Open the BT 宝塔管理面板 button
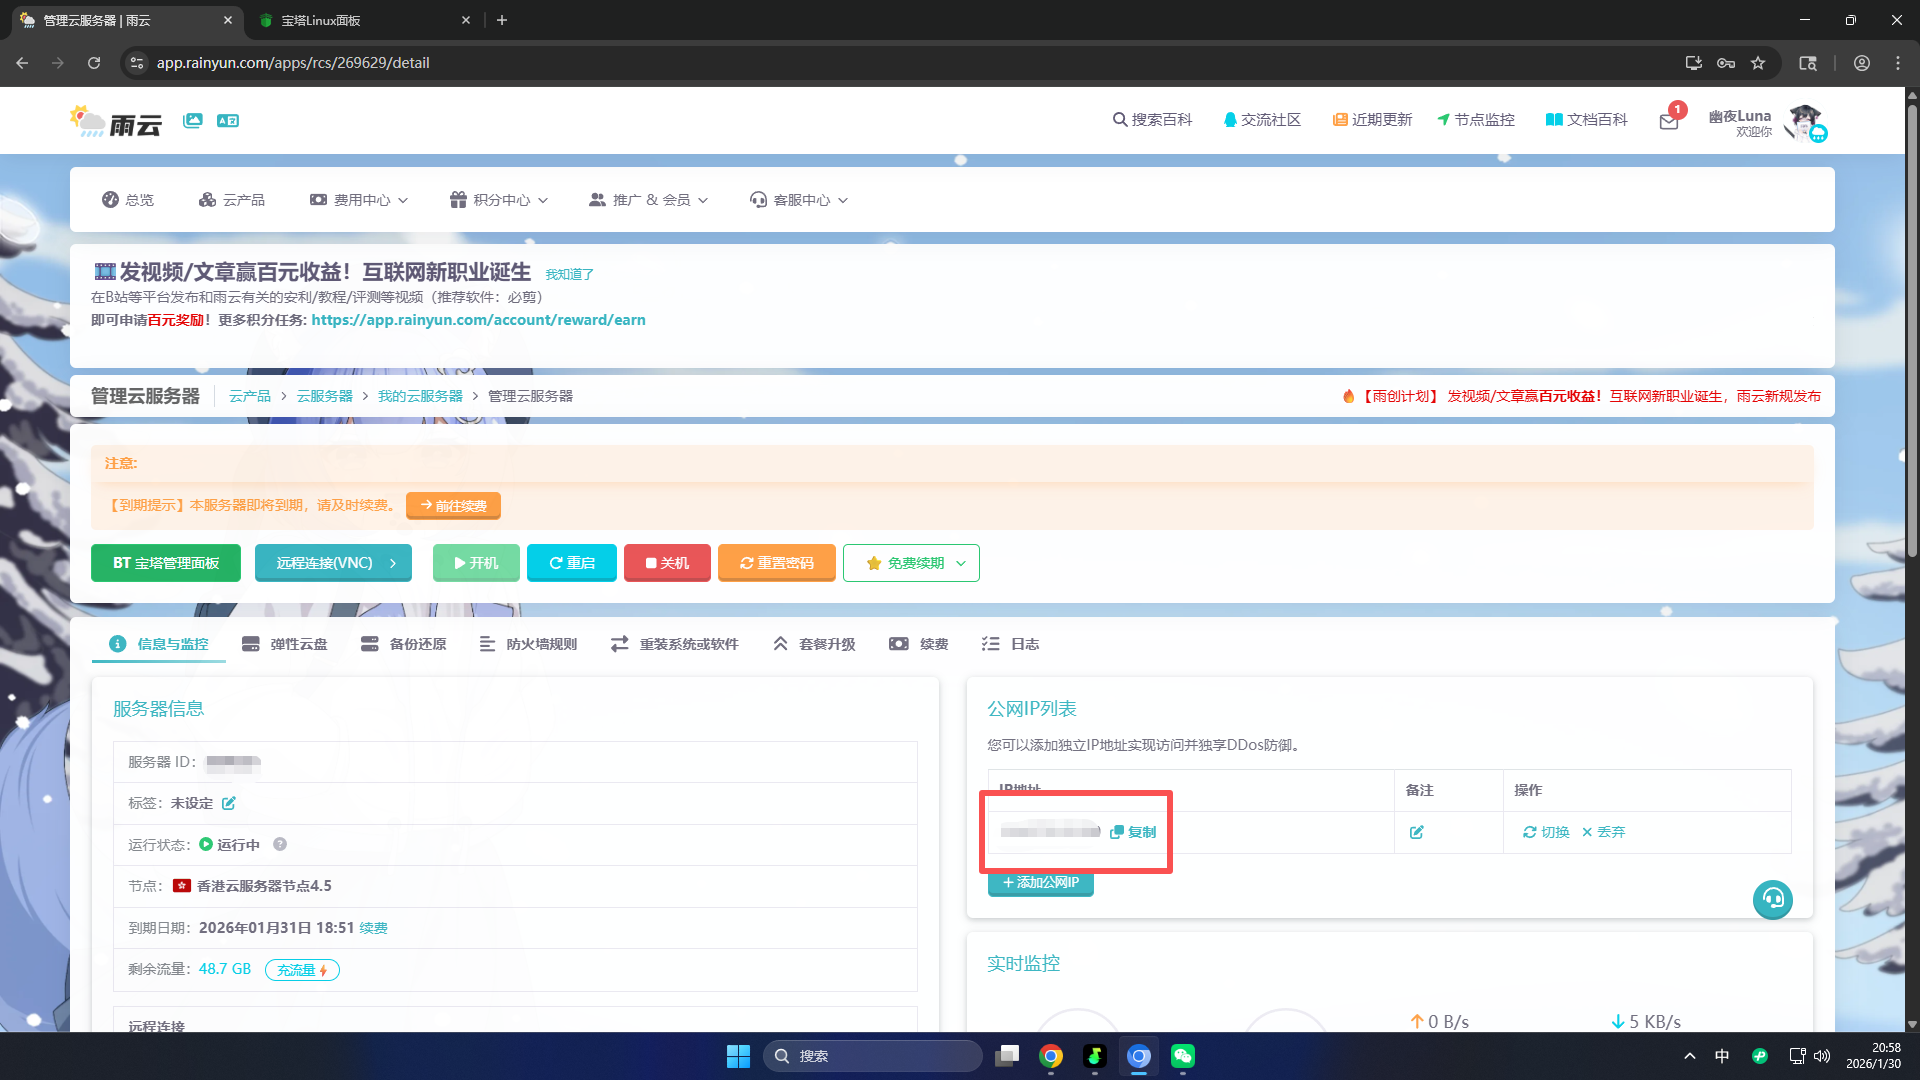The image size is (1920, 1080). (166, 563)
